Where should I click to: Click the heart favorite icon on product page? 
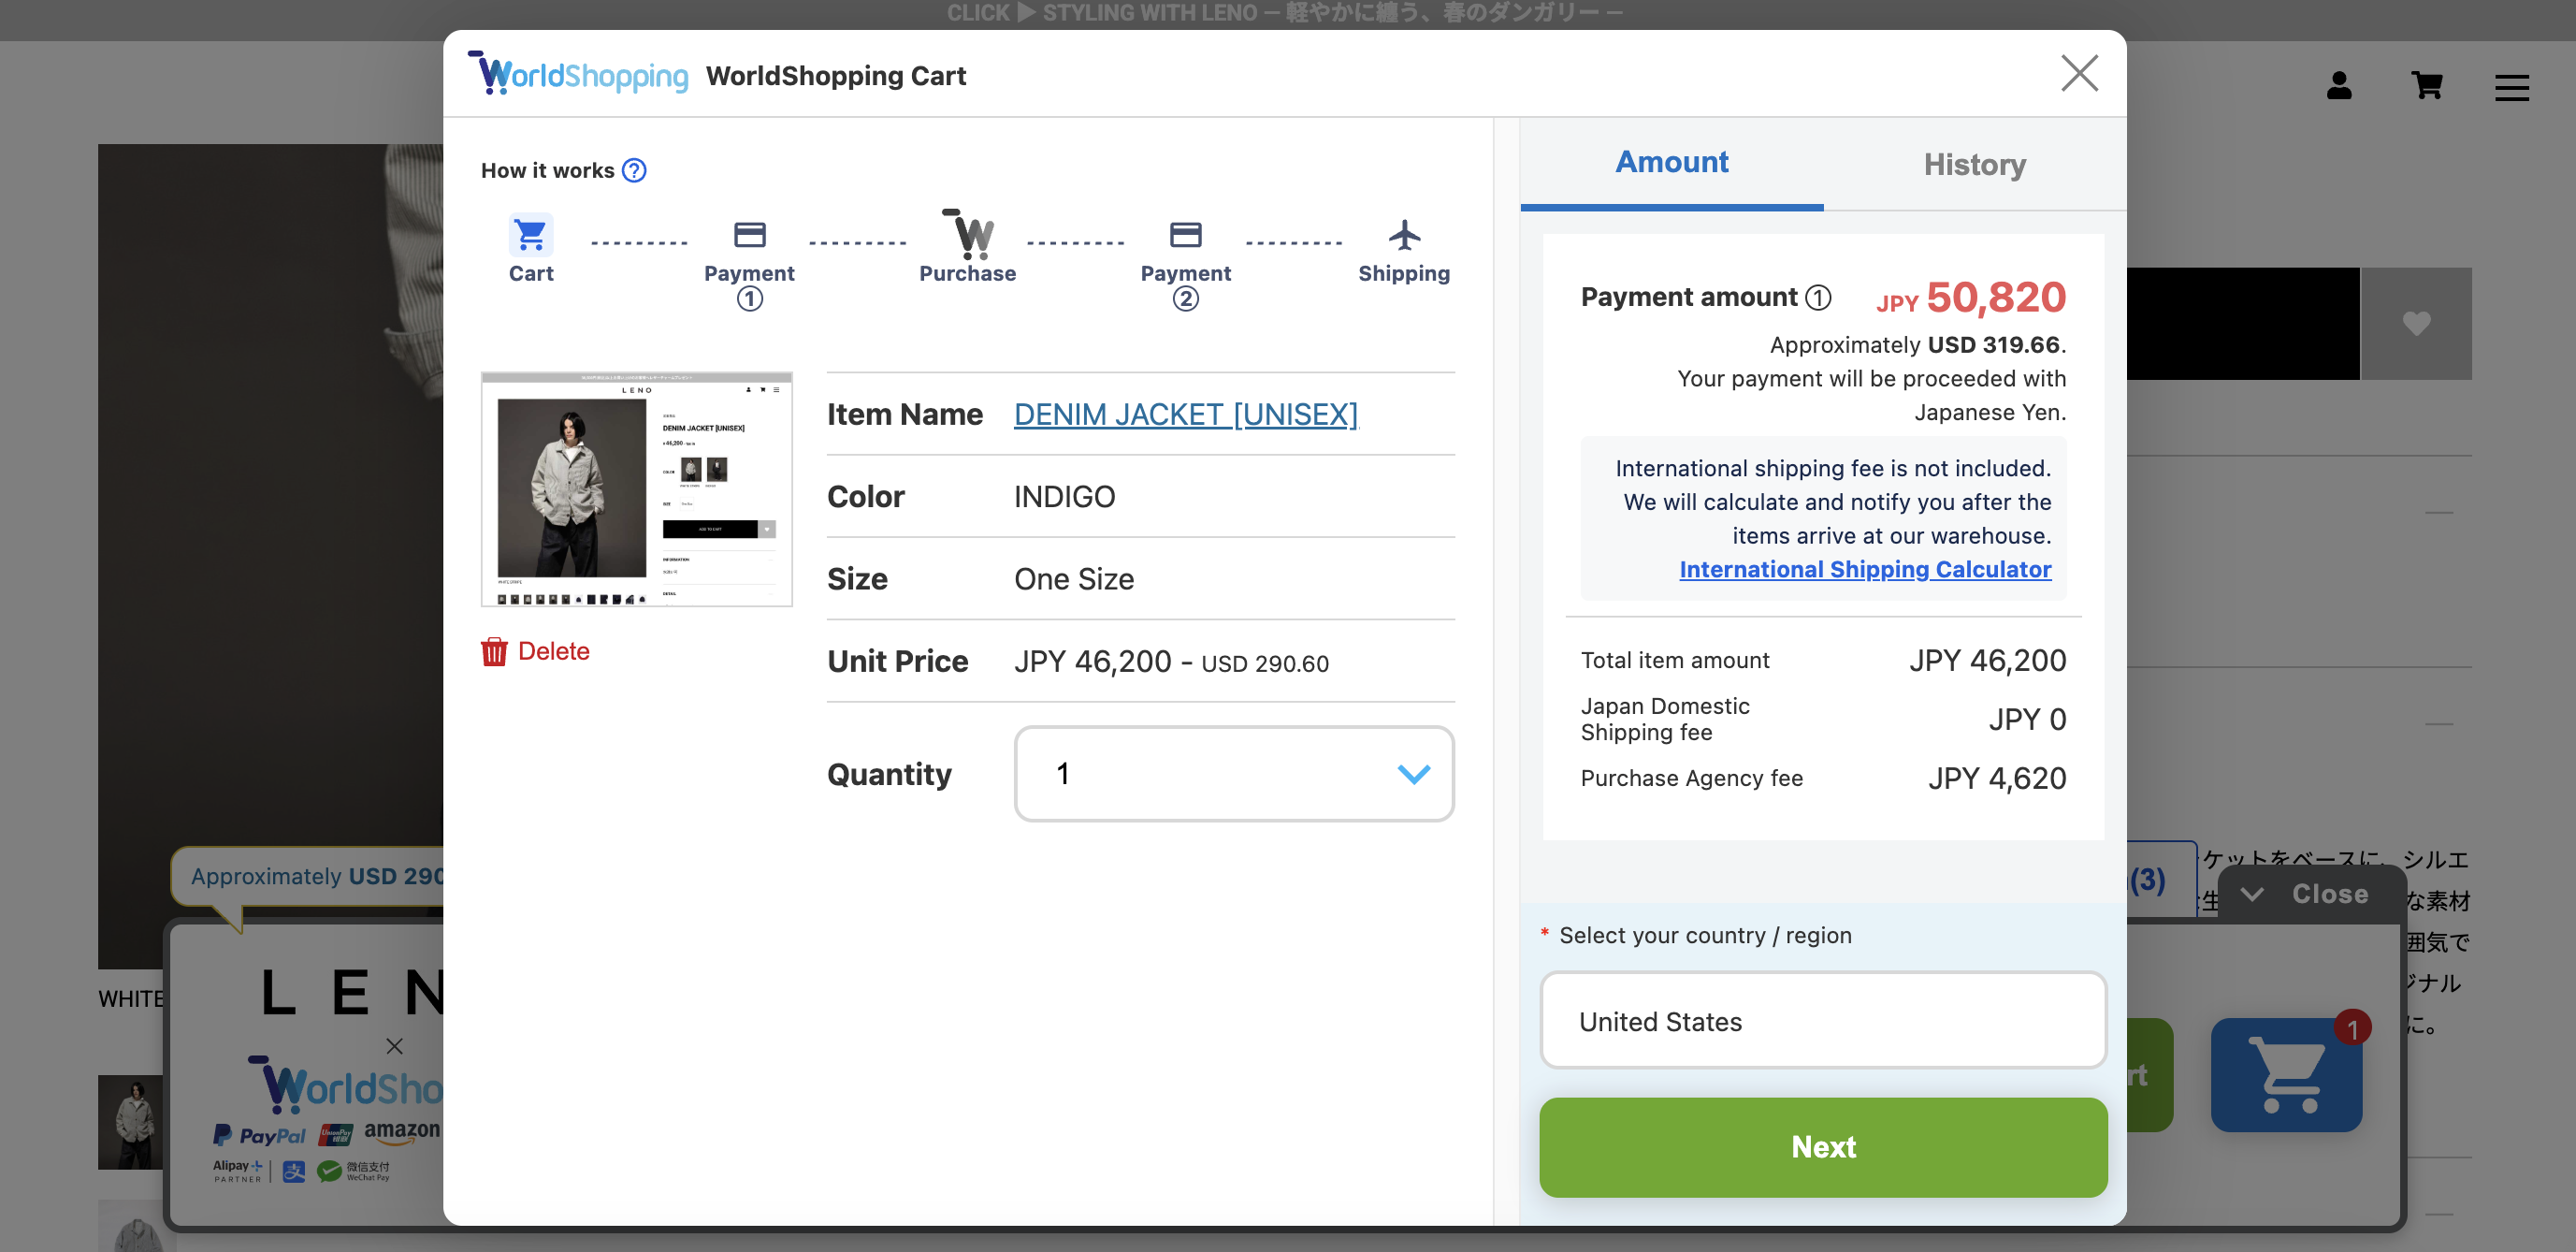coord(2416,323)
